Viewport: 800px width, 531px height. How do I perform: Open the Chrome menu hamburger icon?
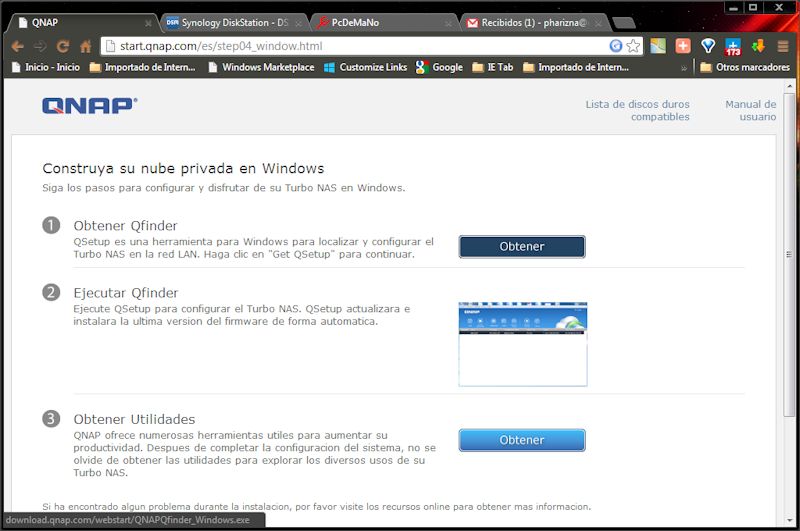coord(783,46)
